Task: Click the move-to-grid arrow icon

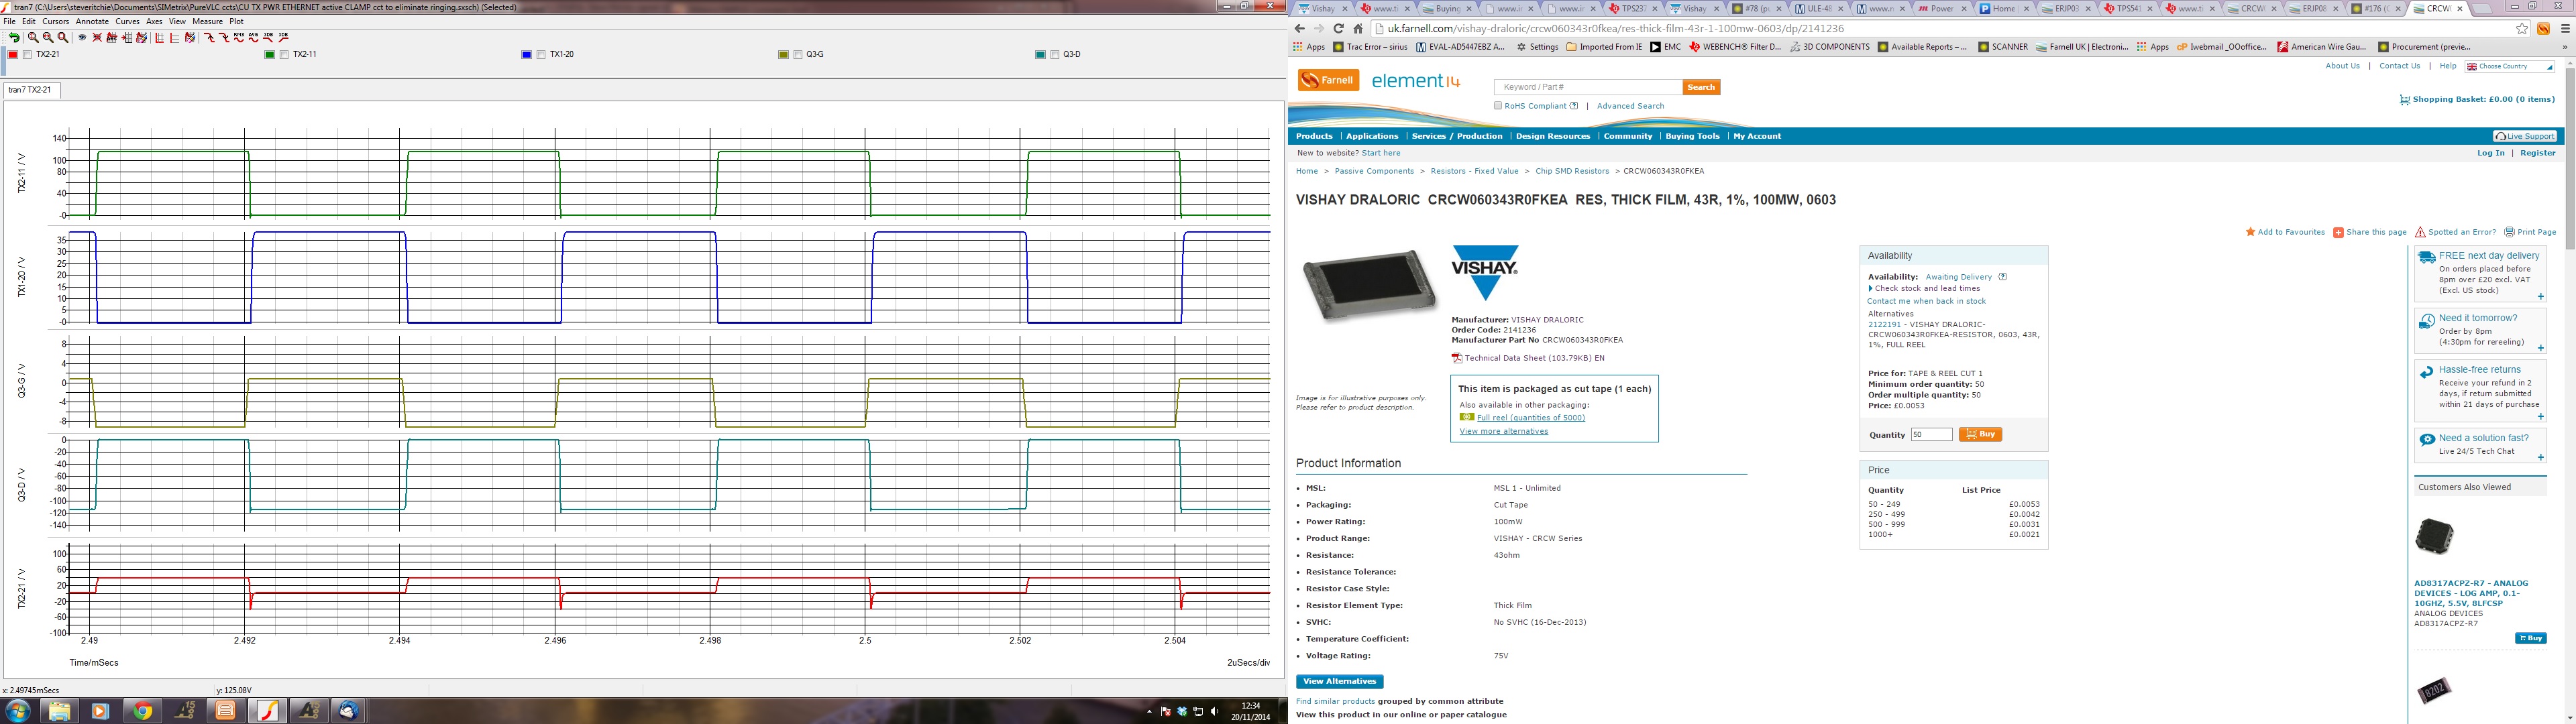Action: pyautogui.click(x=127, y=38)
